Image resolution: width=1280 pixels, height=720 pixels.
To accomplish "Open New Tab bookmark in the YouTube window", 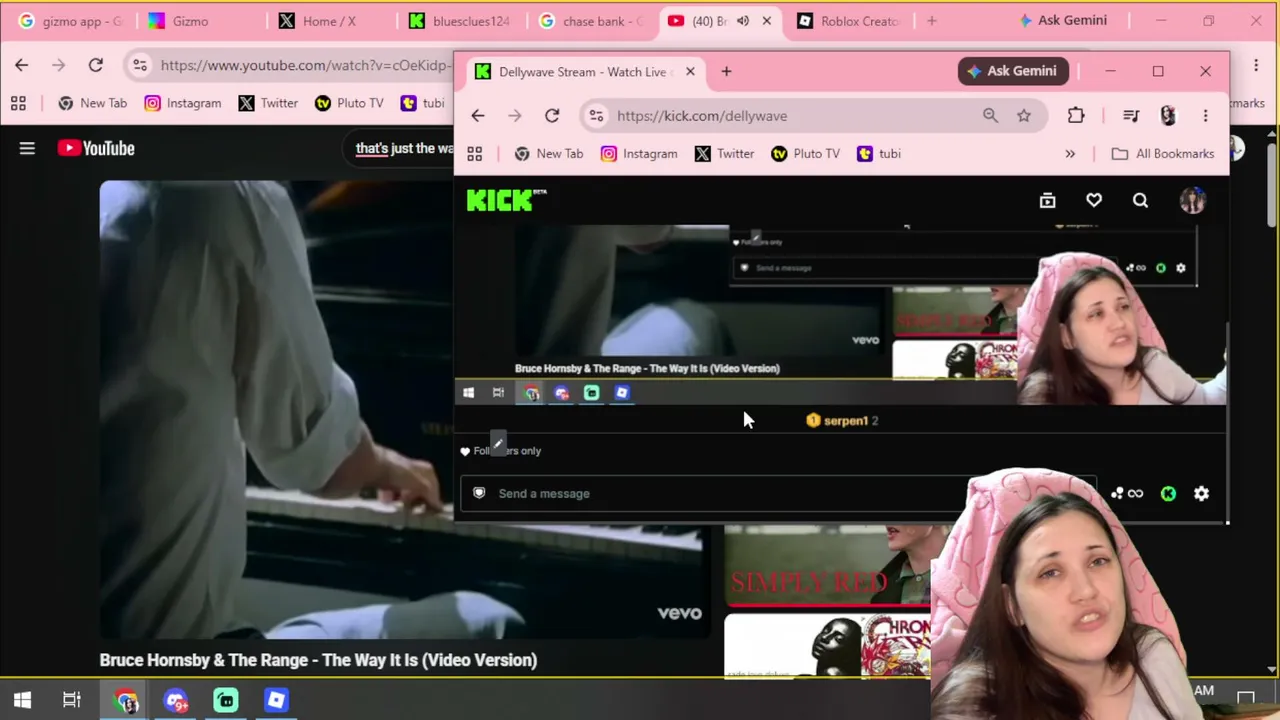I will (x=93, y=103).
